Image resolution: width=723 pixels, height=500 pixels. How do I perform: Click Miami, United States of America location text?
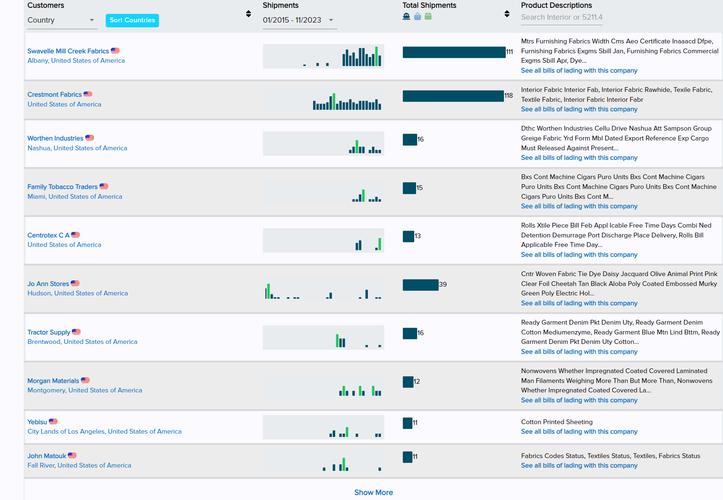pyautogui.click(x=75, y=196)
